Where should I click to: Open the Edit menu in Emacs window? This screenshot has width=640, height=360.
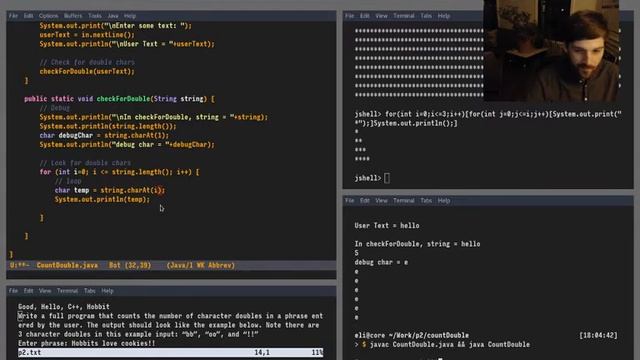click(28, 16)
